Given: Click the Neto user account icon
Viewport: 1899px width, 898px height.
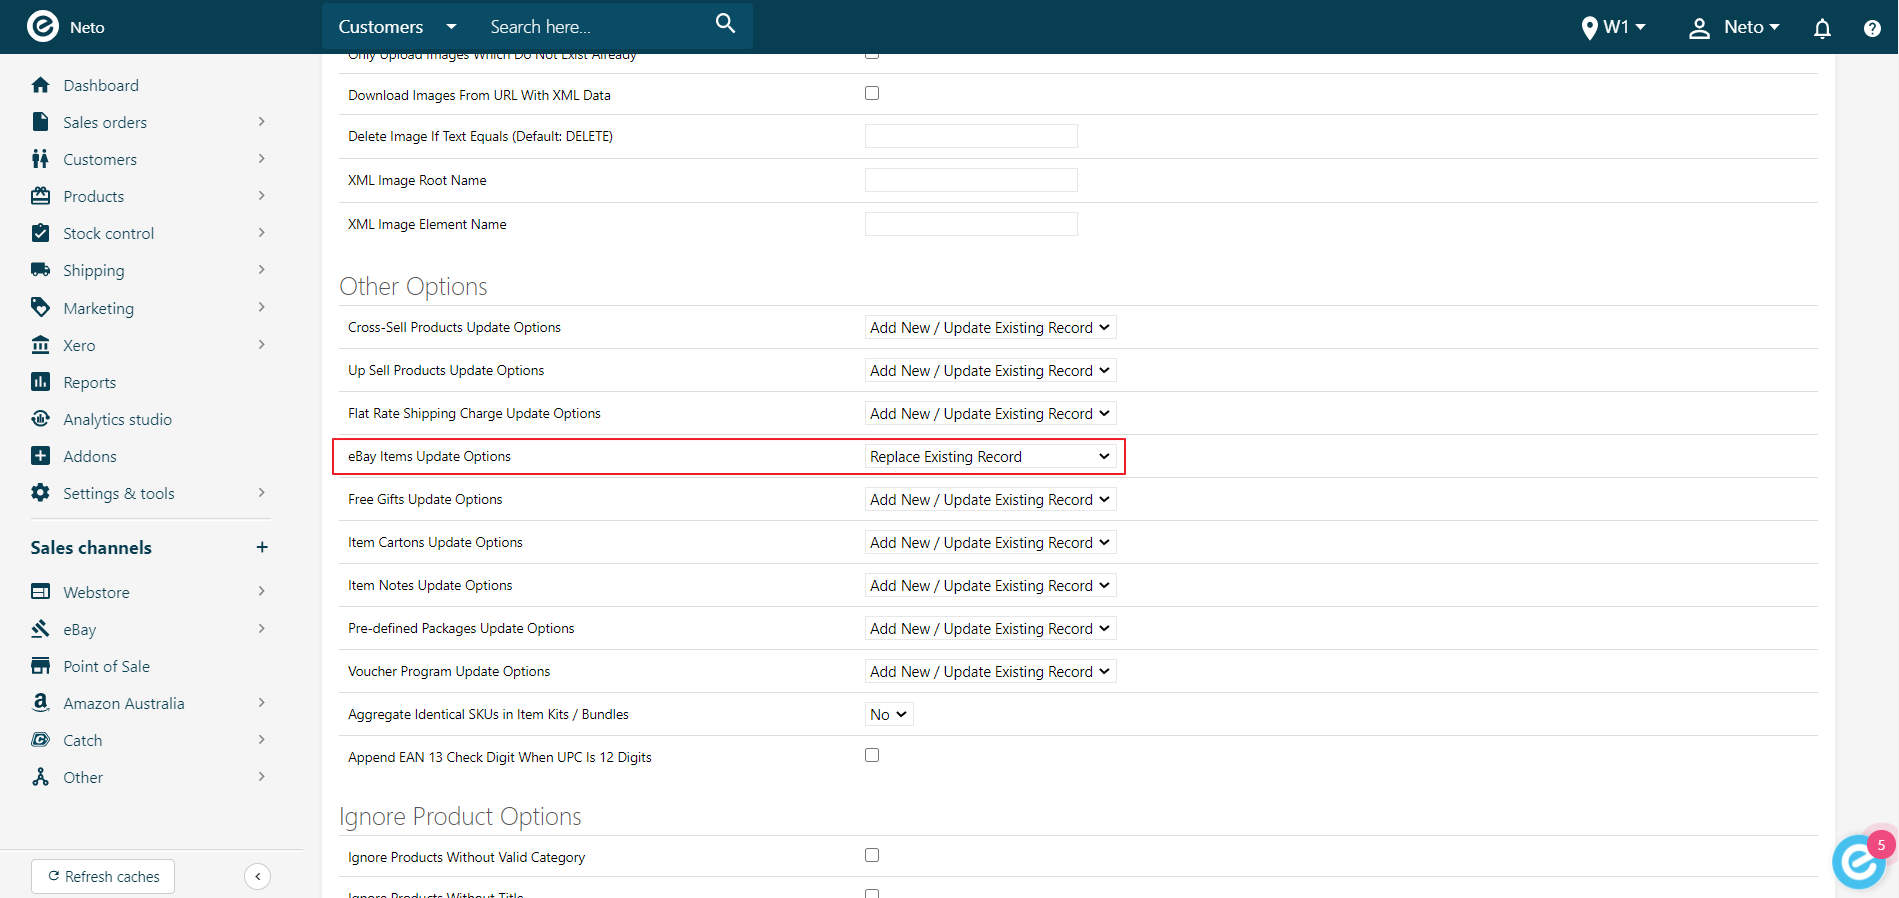Looking at the screenshot, I should 1699,28.
